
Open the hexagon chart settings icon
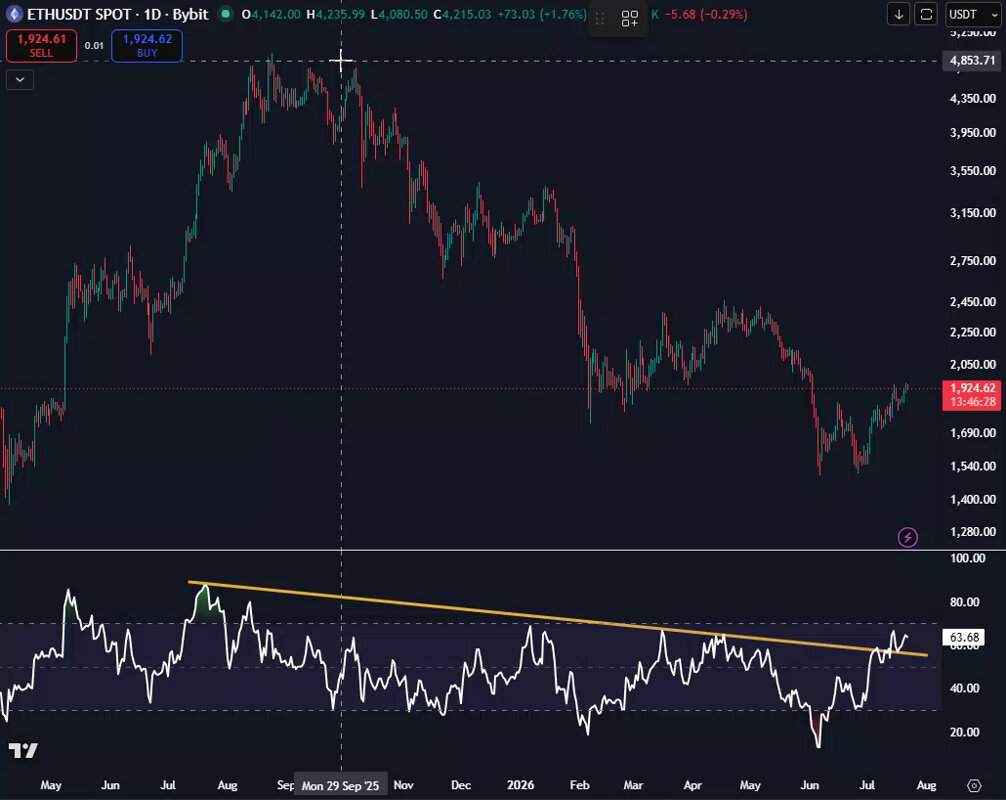pyautogui.click(x=974, y=785)
